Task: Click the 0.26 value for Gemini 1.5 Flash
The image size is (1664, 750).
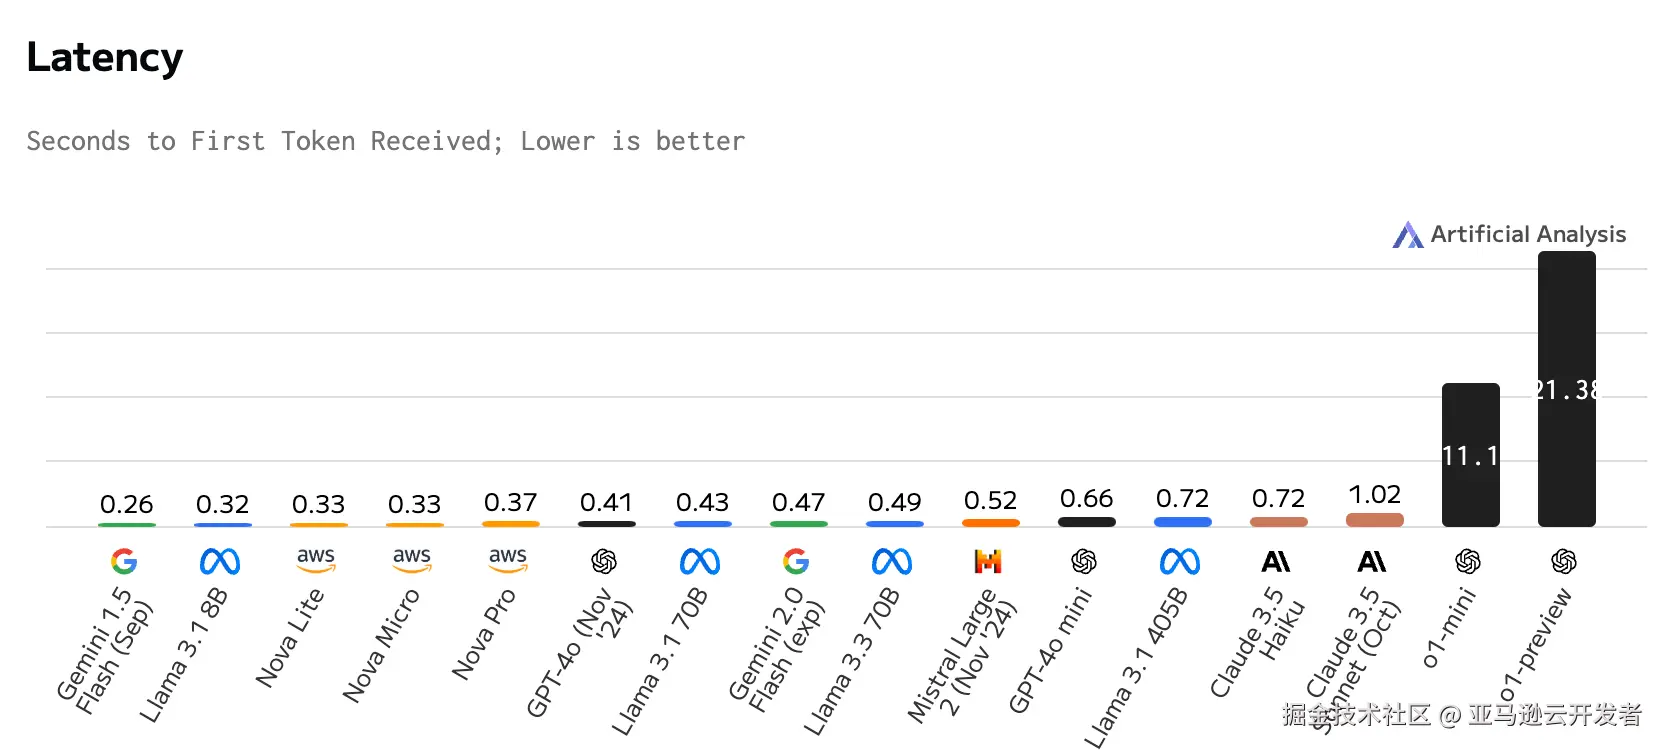Action: click(x=127, y=504)
